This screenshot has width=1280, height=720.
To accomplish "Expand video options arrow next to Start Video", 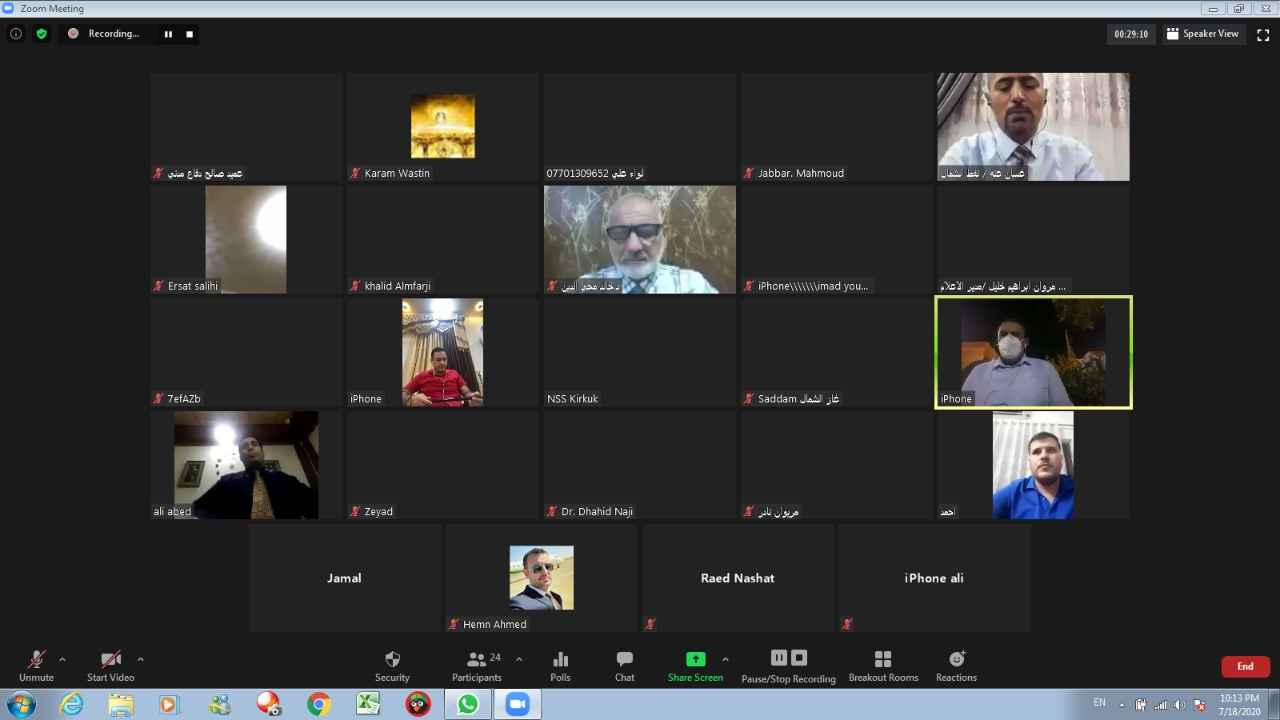I will point(140,659).
